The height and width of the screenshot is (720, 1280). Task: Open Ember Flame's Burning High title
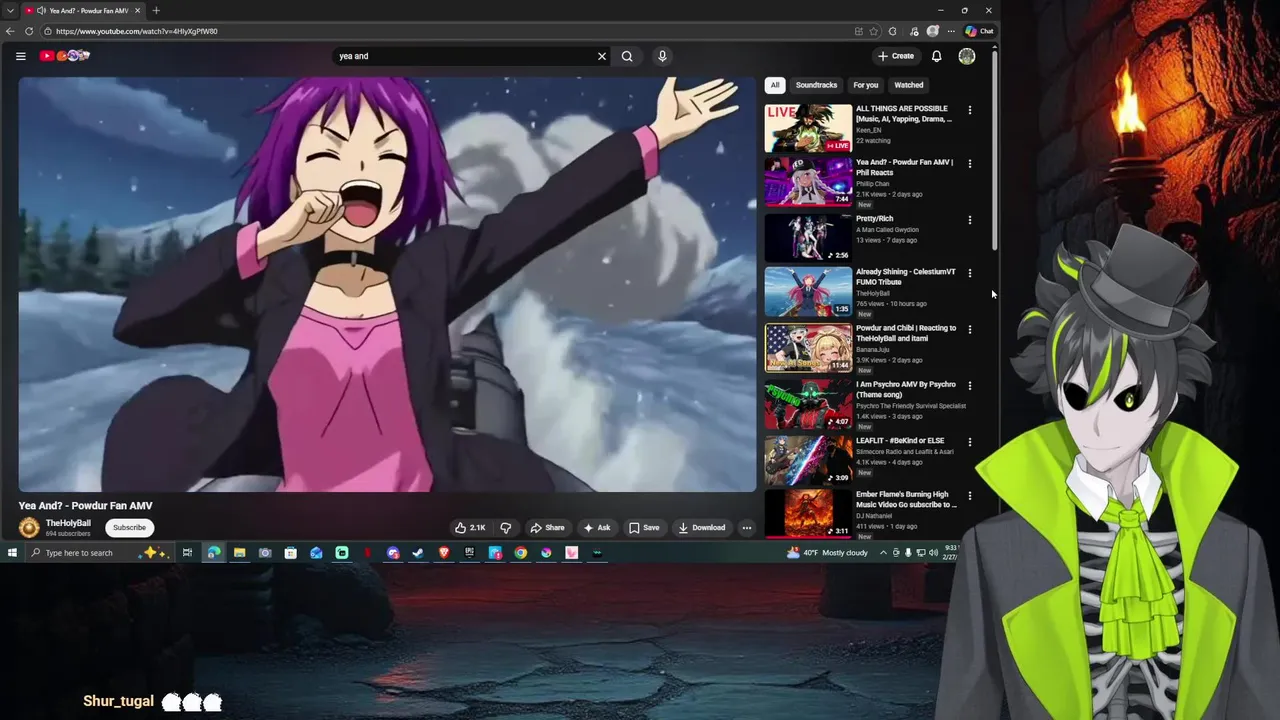[x=906, y=499]
